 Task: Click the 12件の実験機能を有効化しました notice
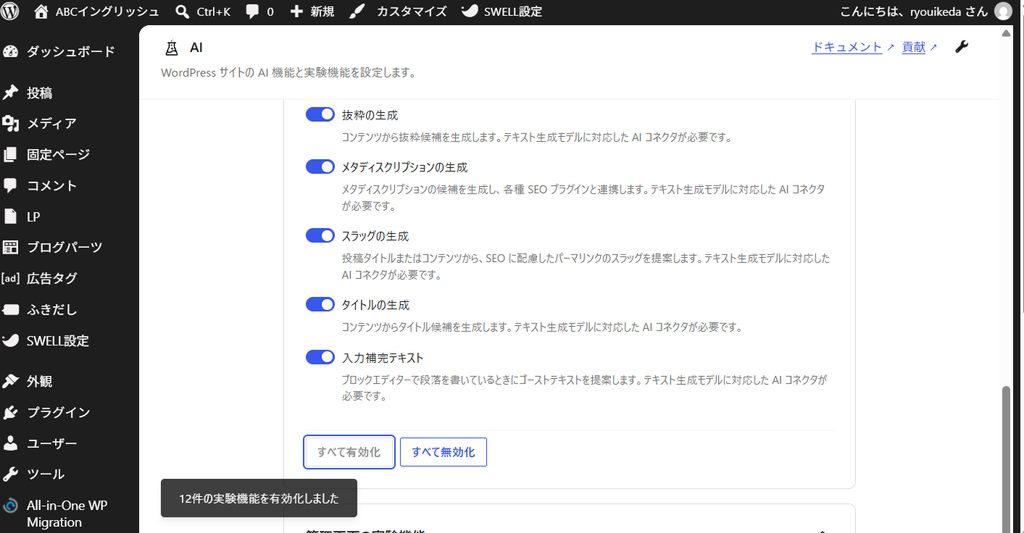(x=259, y=498)
